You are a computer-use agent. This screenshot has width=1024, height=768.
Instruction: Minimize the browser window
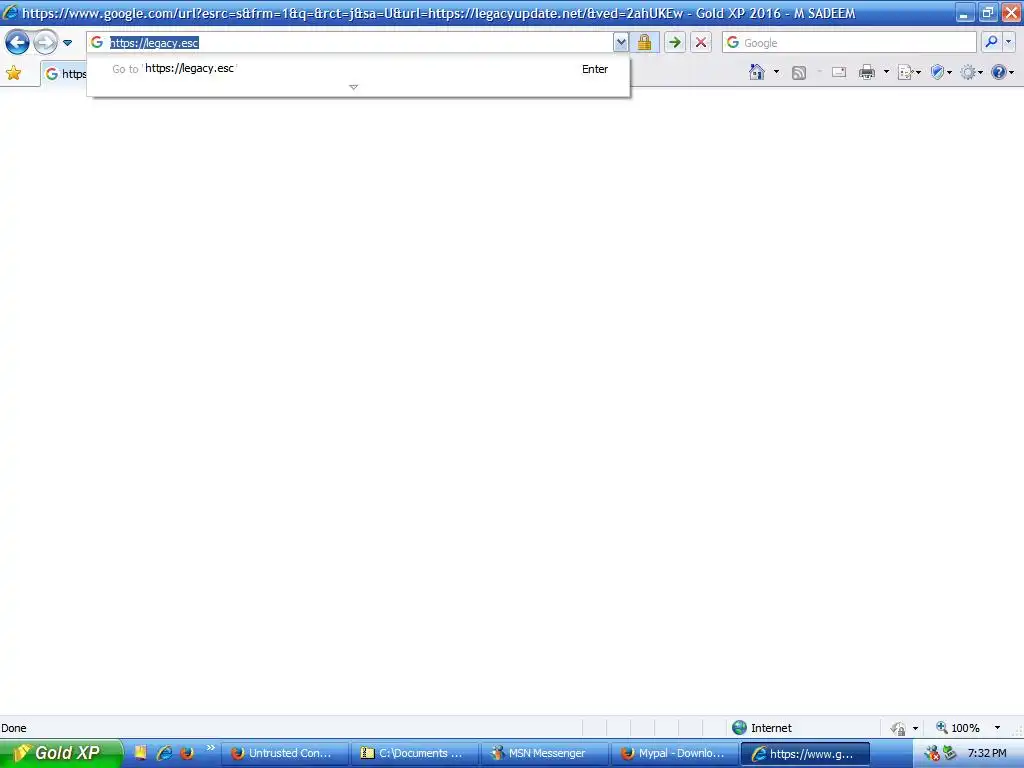click(x=965, y=12)
